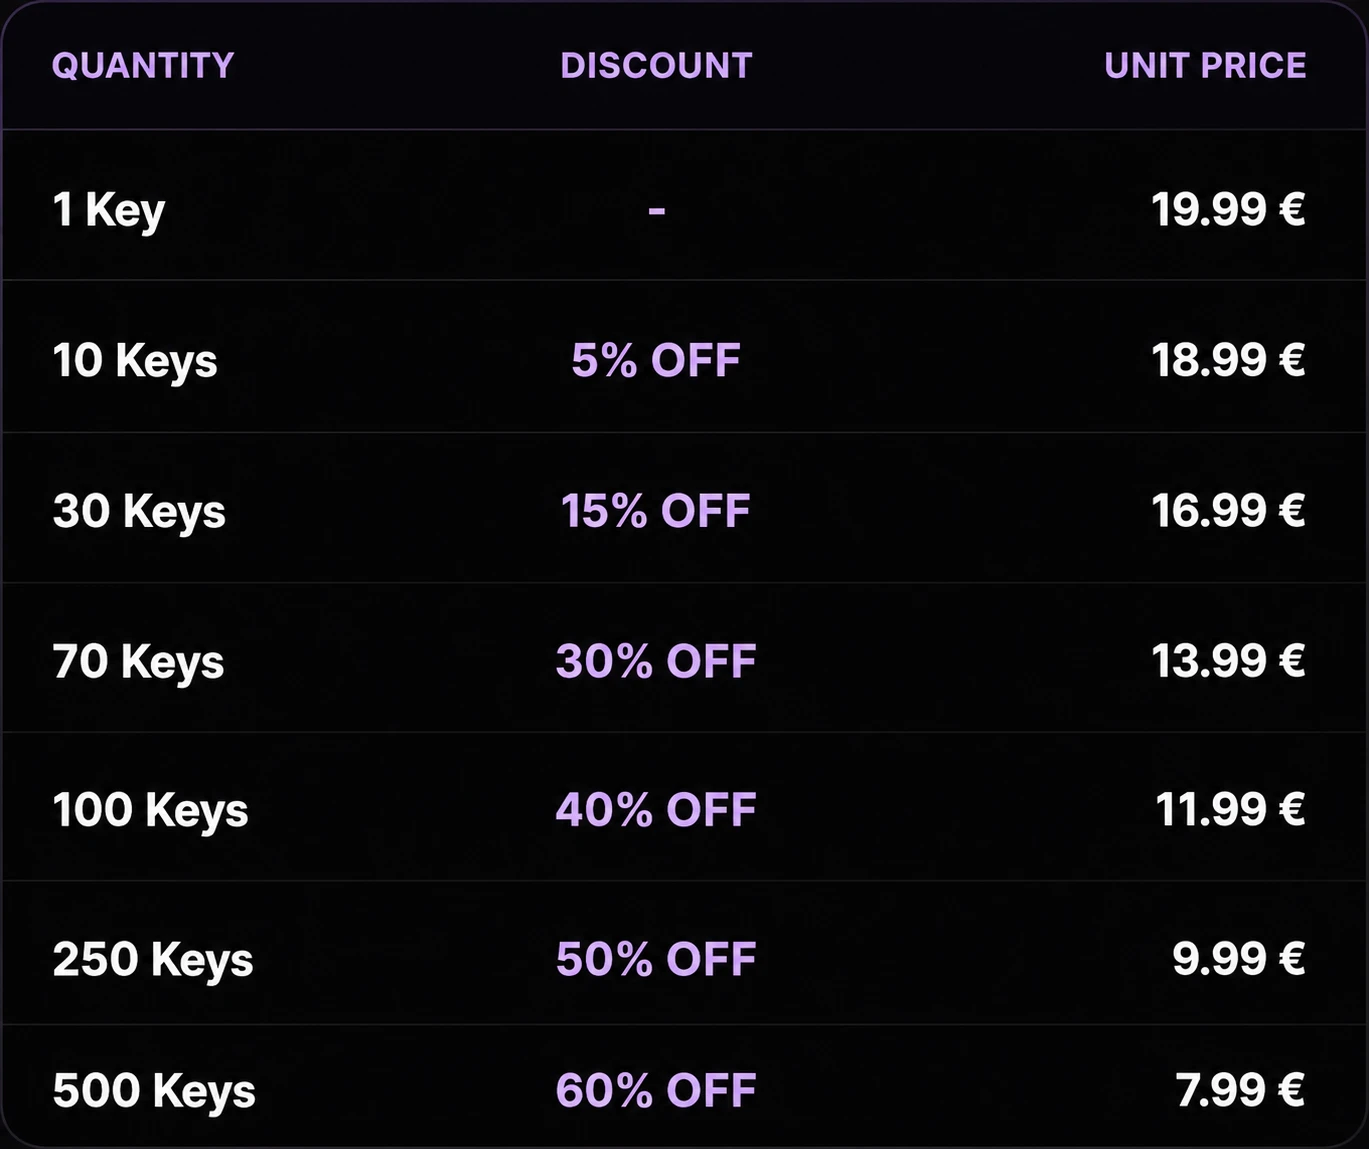Click the 9.99 € unit price

pos(1239,959)
